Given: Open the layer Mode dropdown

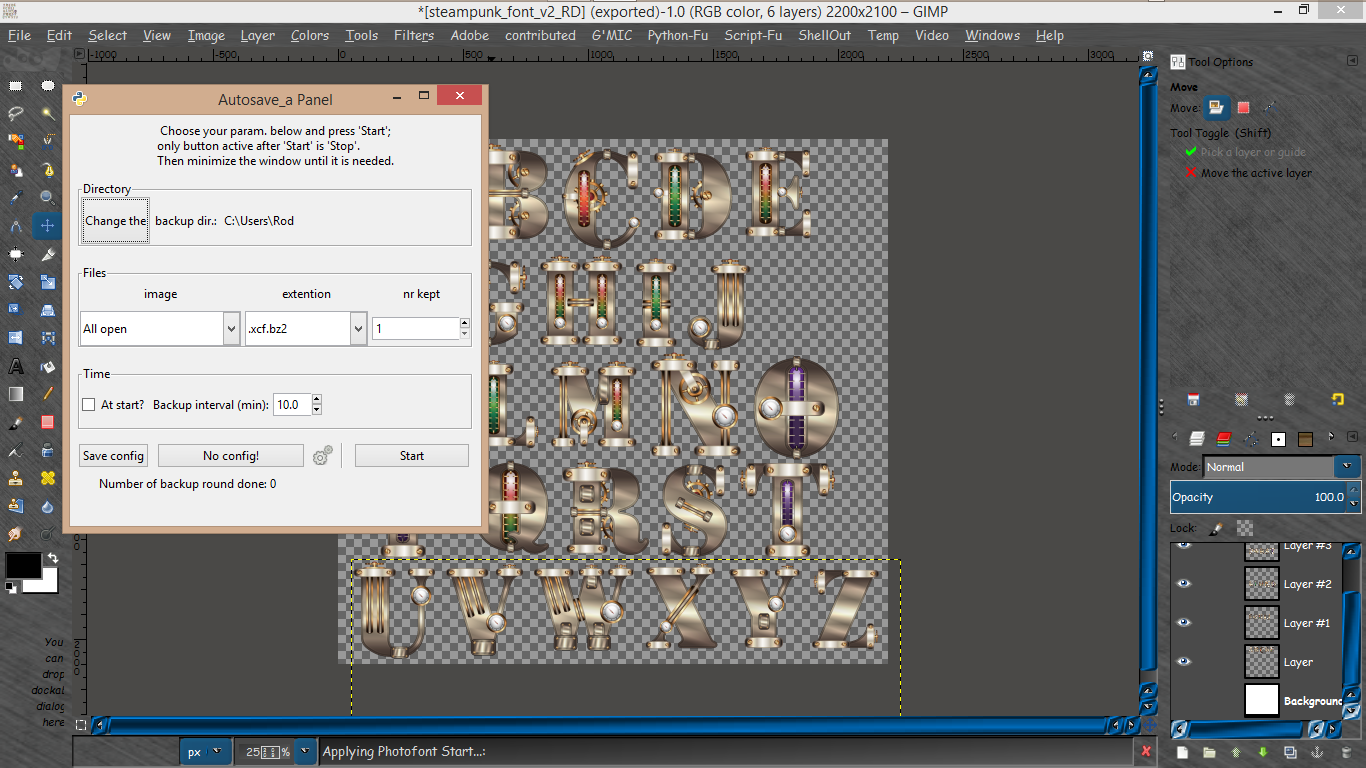Looking at the screenshot, I should point(1282,467).
